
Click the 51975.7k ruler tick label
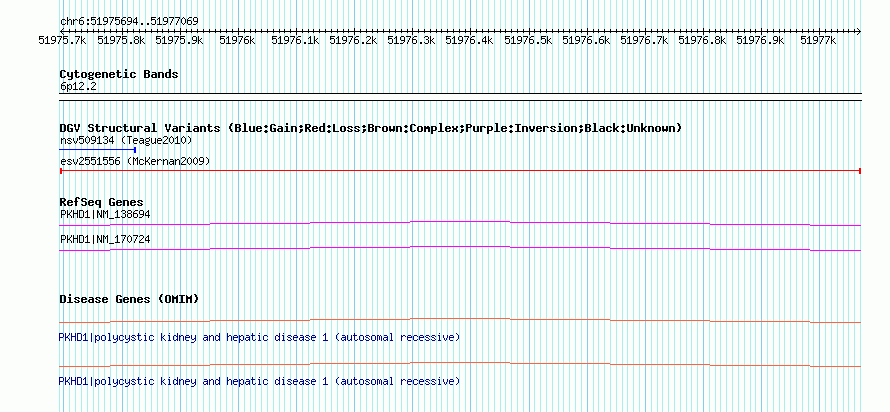[x=62, y=40]
